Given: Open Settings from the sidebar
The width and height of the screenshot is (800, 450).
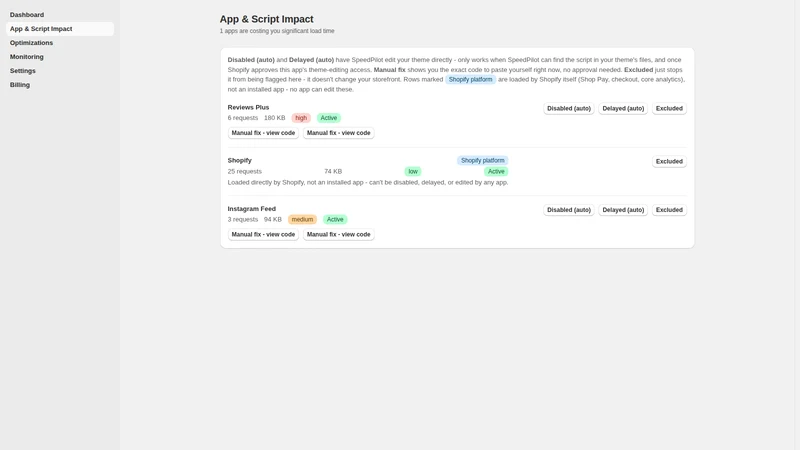Looking at the screenshot, I should pyautogui.click(x=22, y=71).
